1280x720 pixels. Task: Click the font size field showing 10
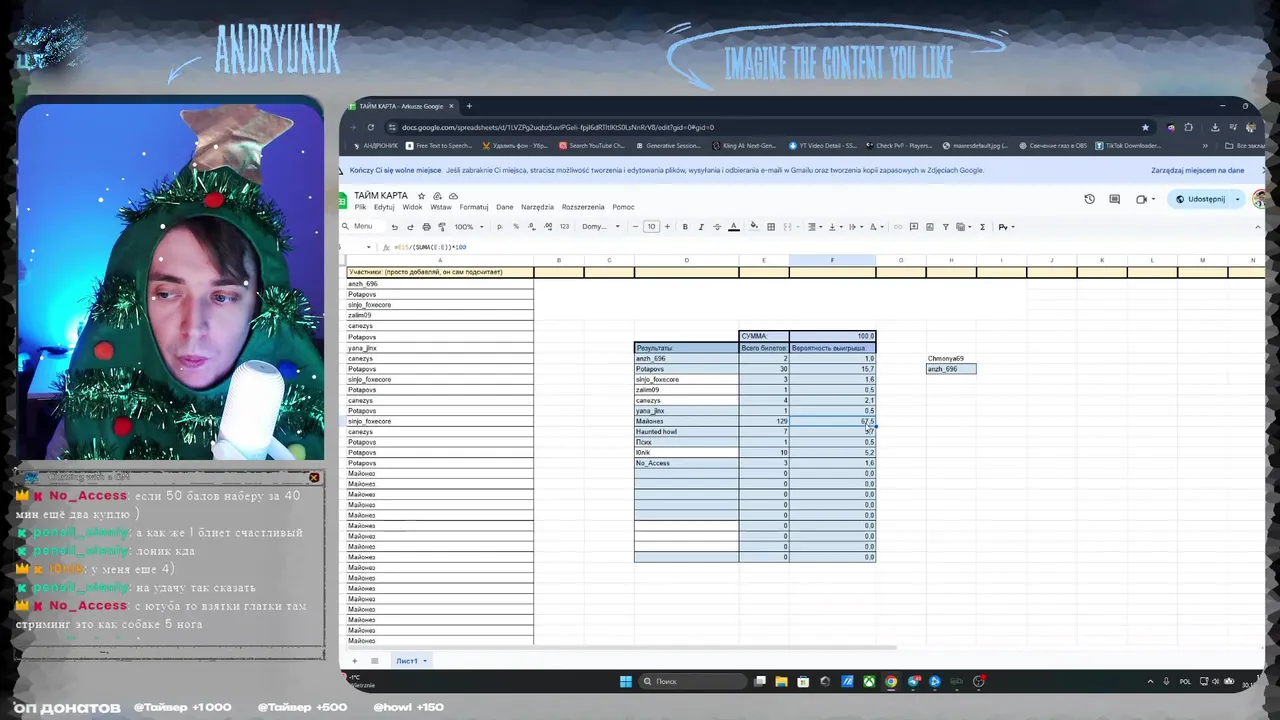651,227
